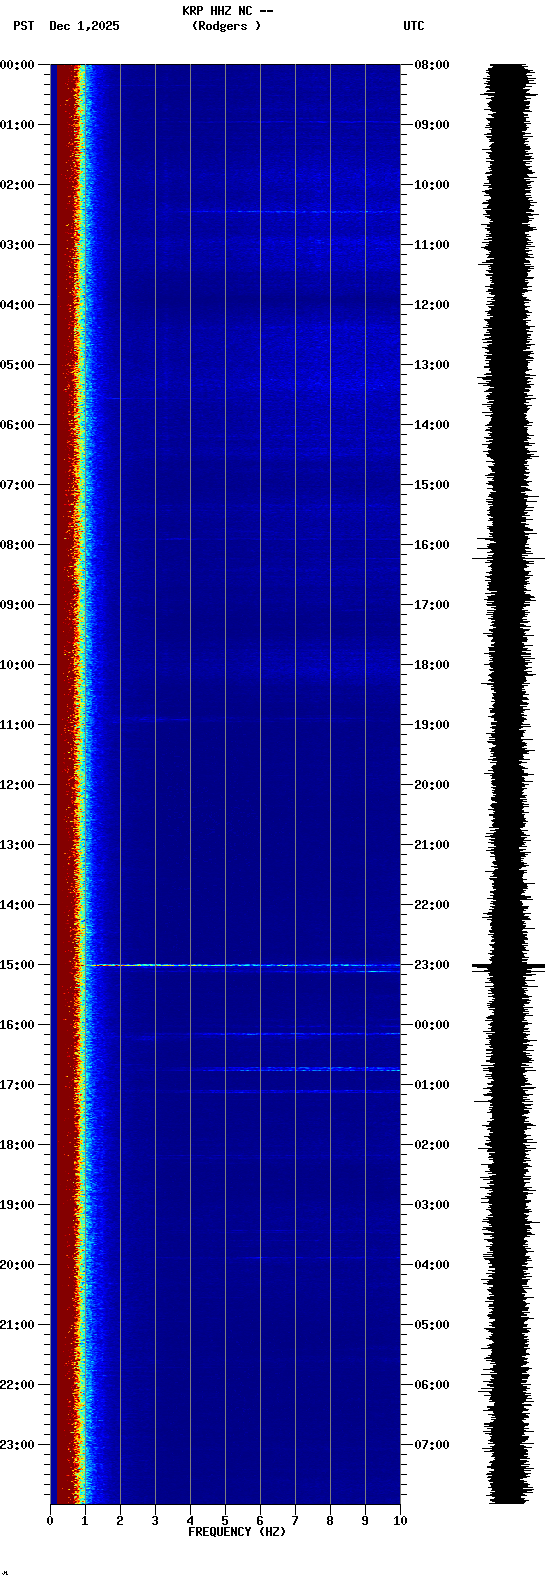The width and height of the screenshot is (552, 1584).
Task: Click the frequency axis tick label '2'
Action: [x=120, y=1521]
